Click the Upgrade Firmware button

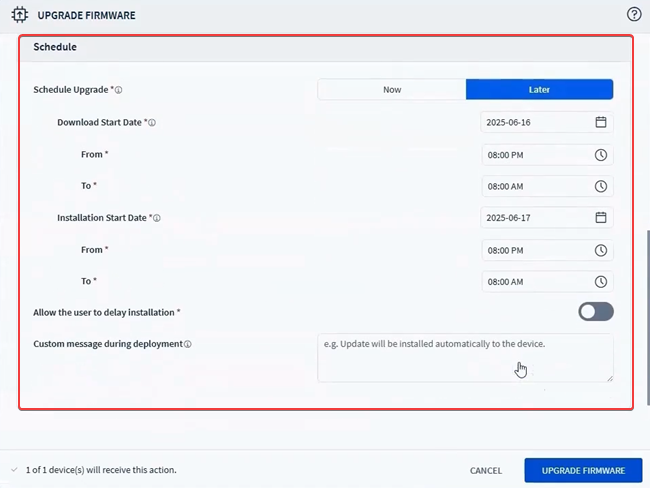tap(583, 471)
